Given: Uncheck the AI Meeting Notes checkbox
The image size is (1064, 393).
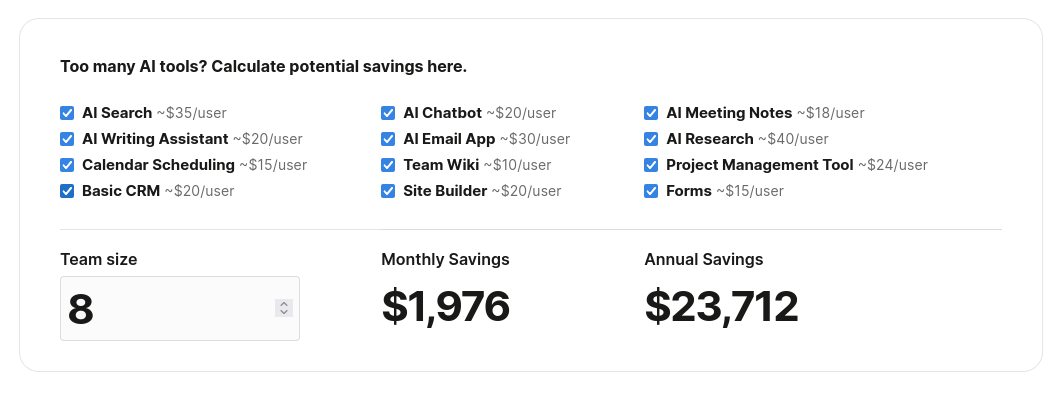Looking at the screenshot, I should tap(651, 113).
